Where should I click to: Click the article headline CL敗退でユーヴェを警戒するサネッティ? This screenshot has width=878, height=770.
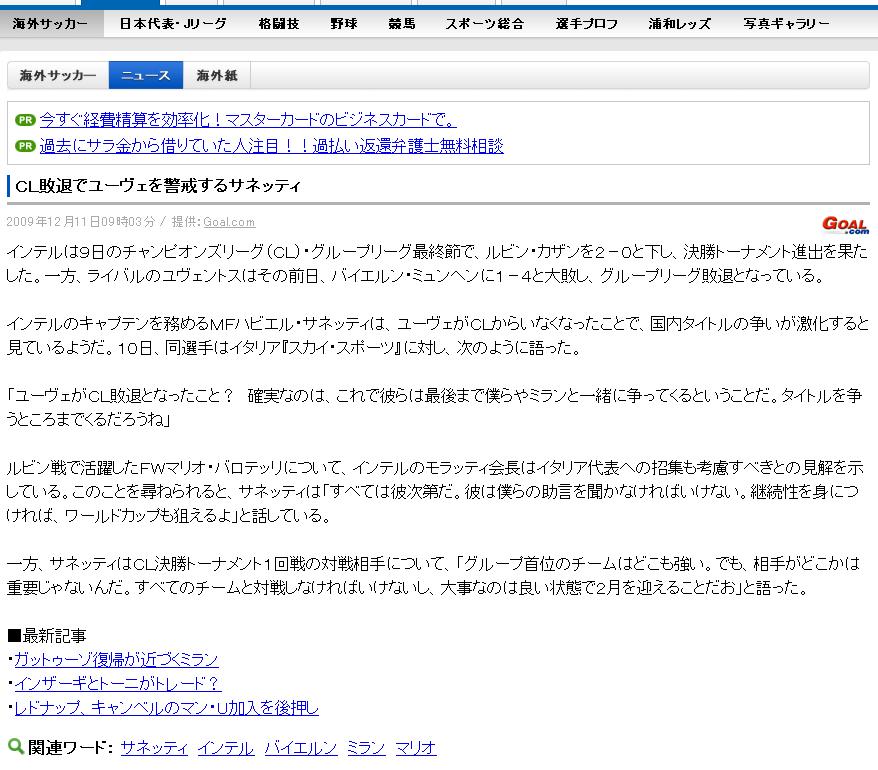[158, 185]
